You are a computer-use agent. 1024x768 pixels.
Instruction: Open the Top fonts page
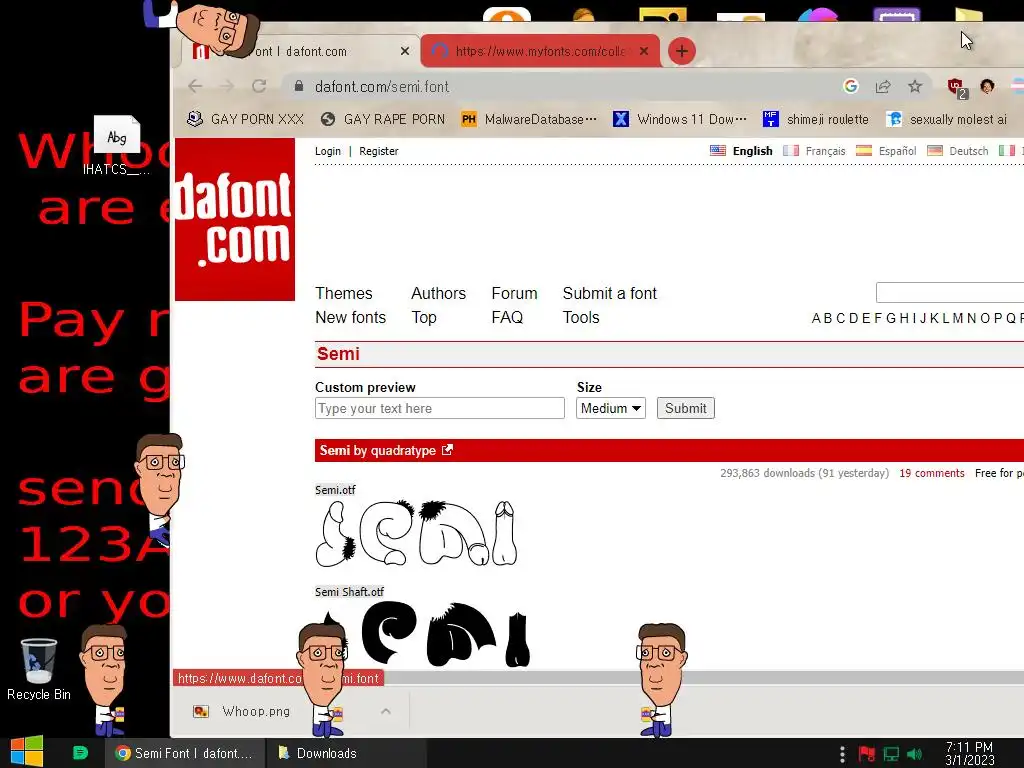pyautogui.click(x=424, y=317)
